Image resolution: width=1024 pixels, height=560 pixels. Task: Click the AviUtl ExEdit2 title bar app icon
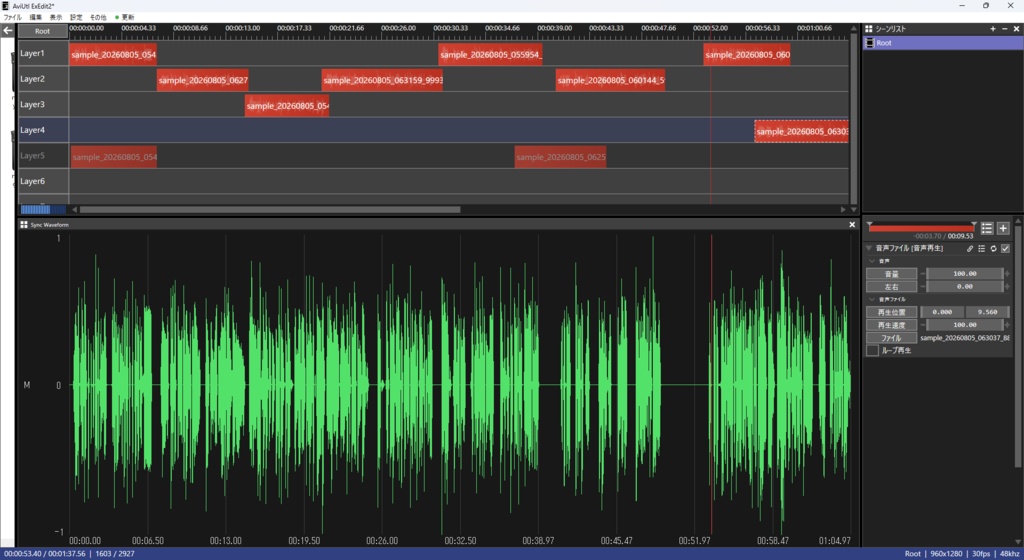5,5
